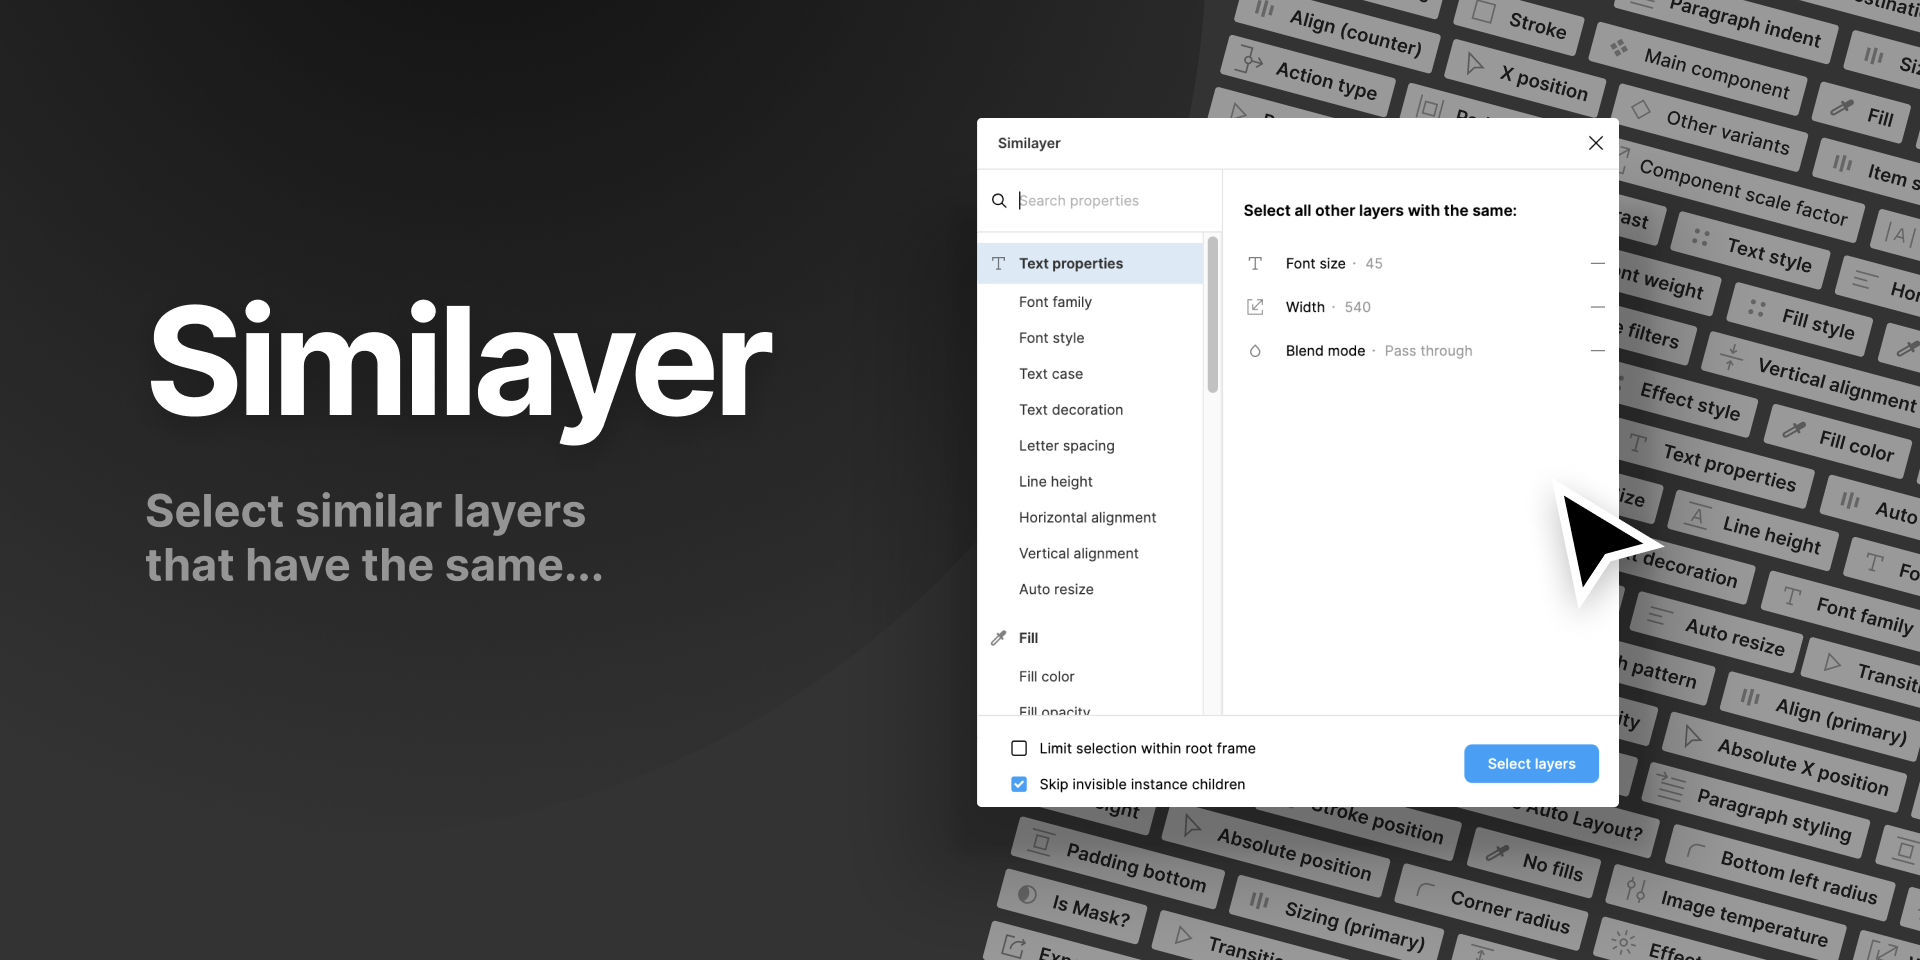1920x960 pixels.
Task: Click the Font size T icon
Action: (x=1255, y=263)
